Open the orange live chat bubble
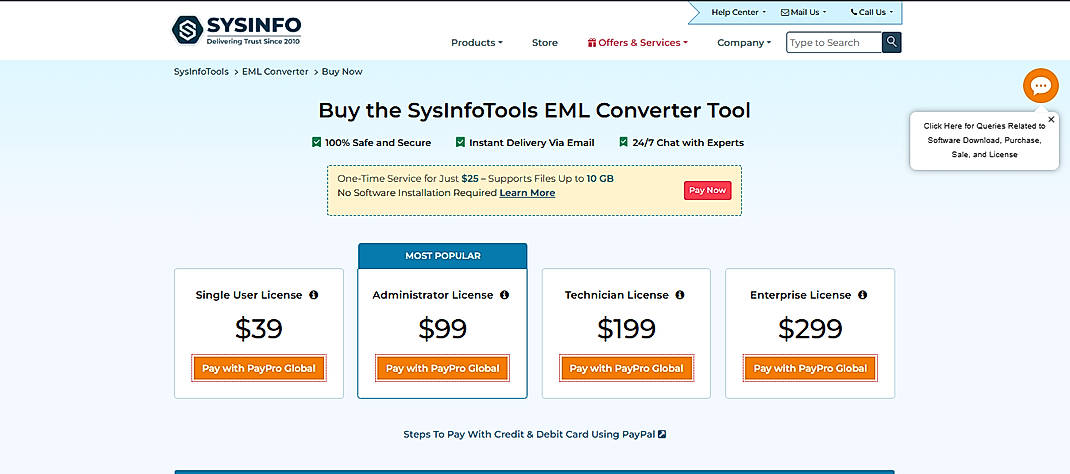Screen dimensions: 1070x474 click(1041, 86)
